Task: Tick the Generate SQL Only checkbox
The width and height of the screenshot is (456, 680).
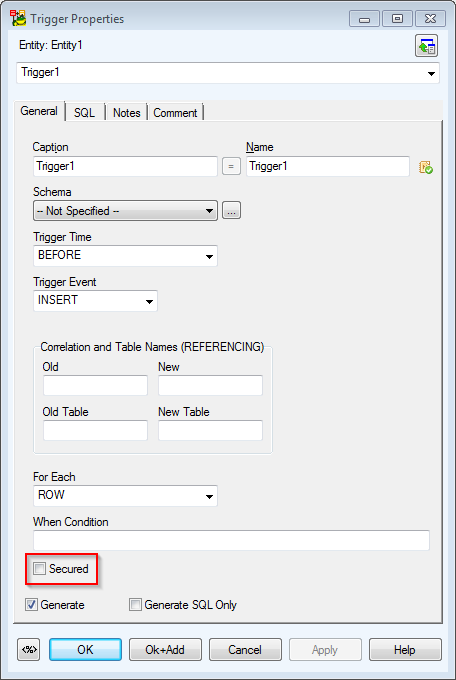Action: (x=135, y=605)
